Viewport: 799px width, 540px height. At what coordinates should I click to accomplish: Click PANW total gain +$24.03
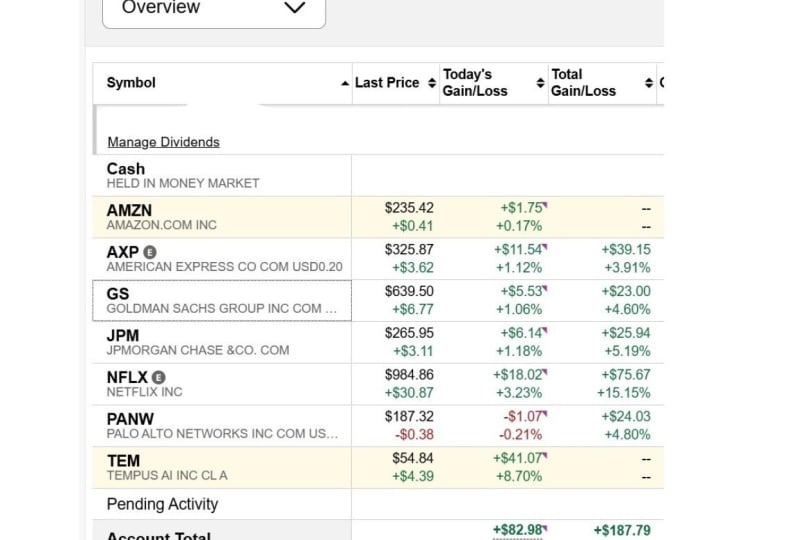tap(626, 417)
